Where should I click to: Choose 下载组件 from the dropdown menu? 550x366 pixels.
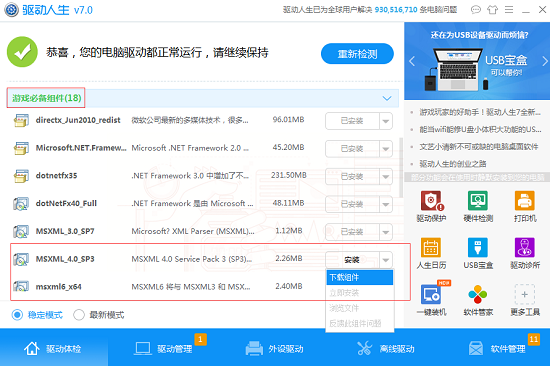coord(360,277)
